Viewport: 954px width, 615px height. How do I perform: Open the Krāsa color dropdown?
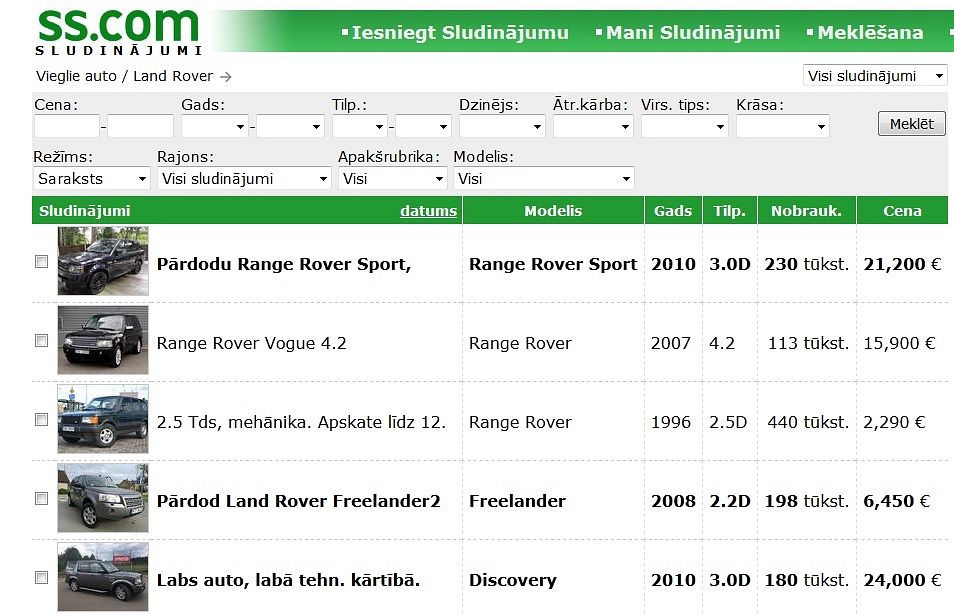(782, 127)
